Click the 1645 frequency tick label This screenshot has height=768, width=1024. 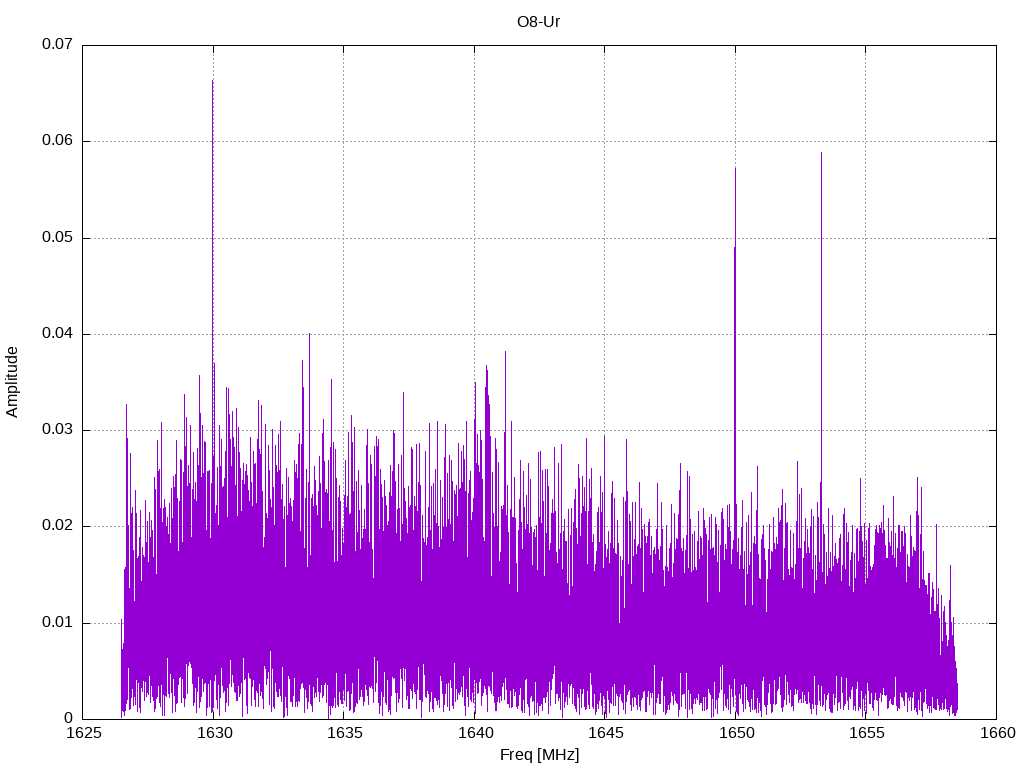click(605, 733)
